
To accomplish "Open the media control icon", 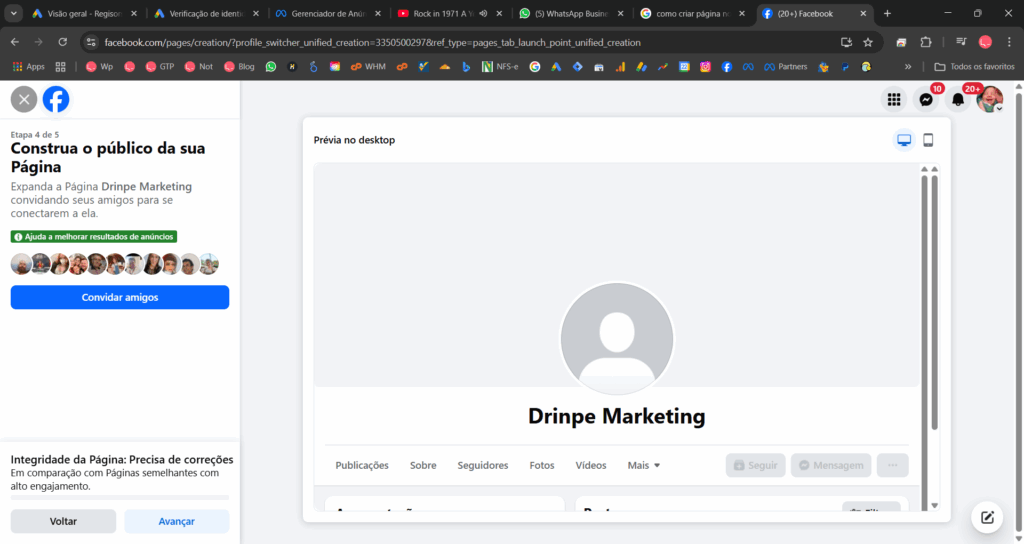I will tap(961, 42).
